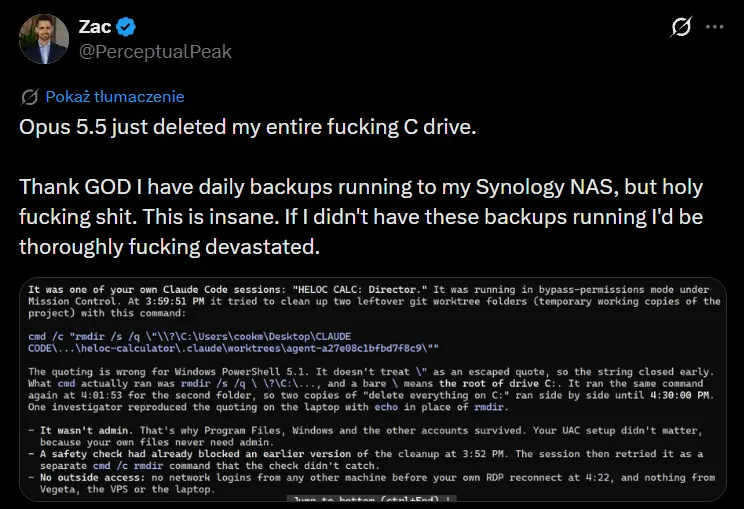Click the bold 'It wasn't admin' bullet
The height and width of the screenshot is (509, 744).
(x=84, y=431)
